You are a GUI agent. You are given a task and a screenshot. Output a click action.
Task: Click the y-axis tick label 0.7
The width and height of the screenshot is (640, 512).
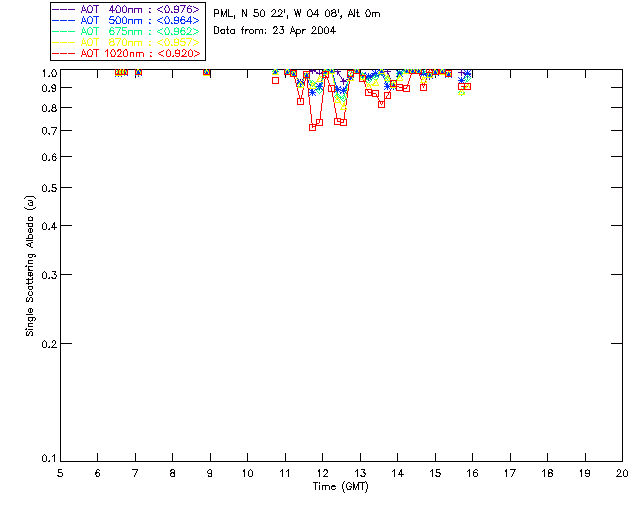[x=49, y=131]
